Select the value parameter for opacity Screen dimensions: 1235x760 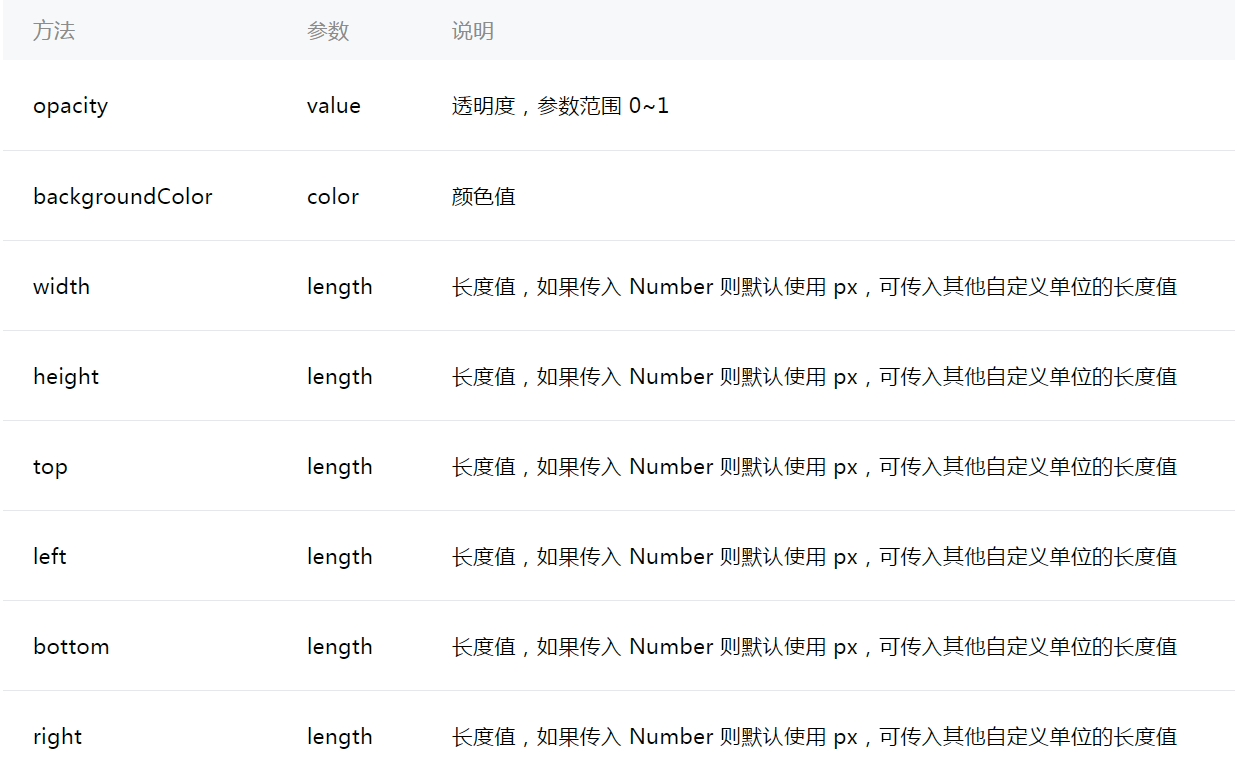pos(333,106)
